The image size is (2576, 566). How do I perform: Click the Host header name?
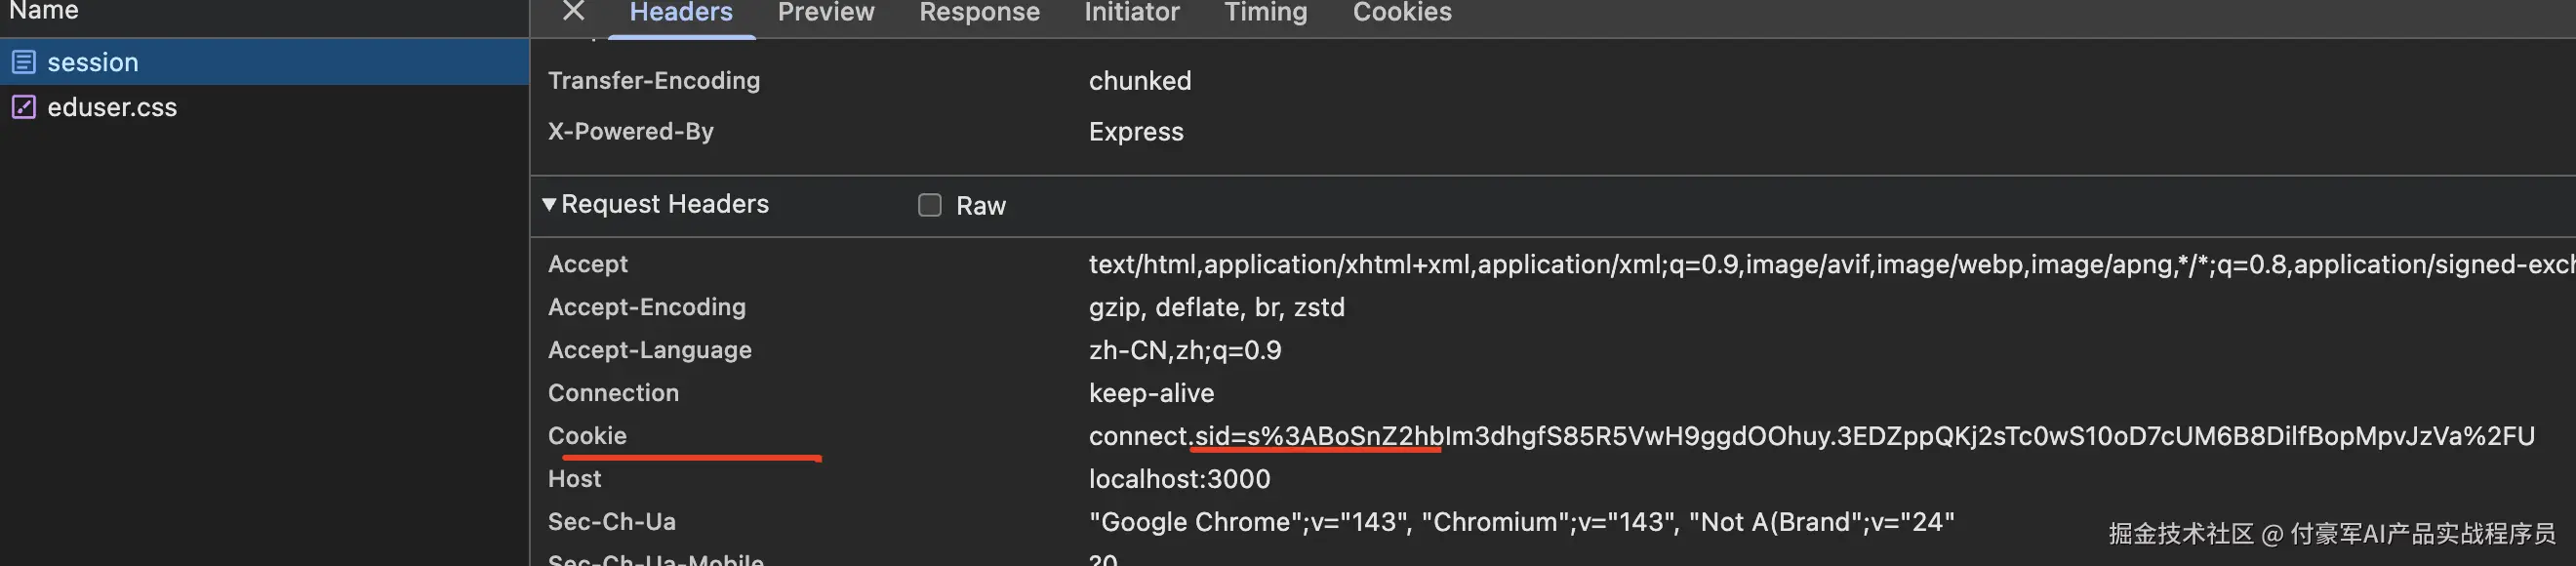574,479
